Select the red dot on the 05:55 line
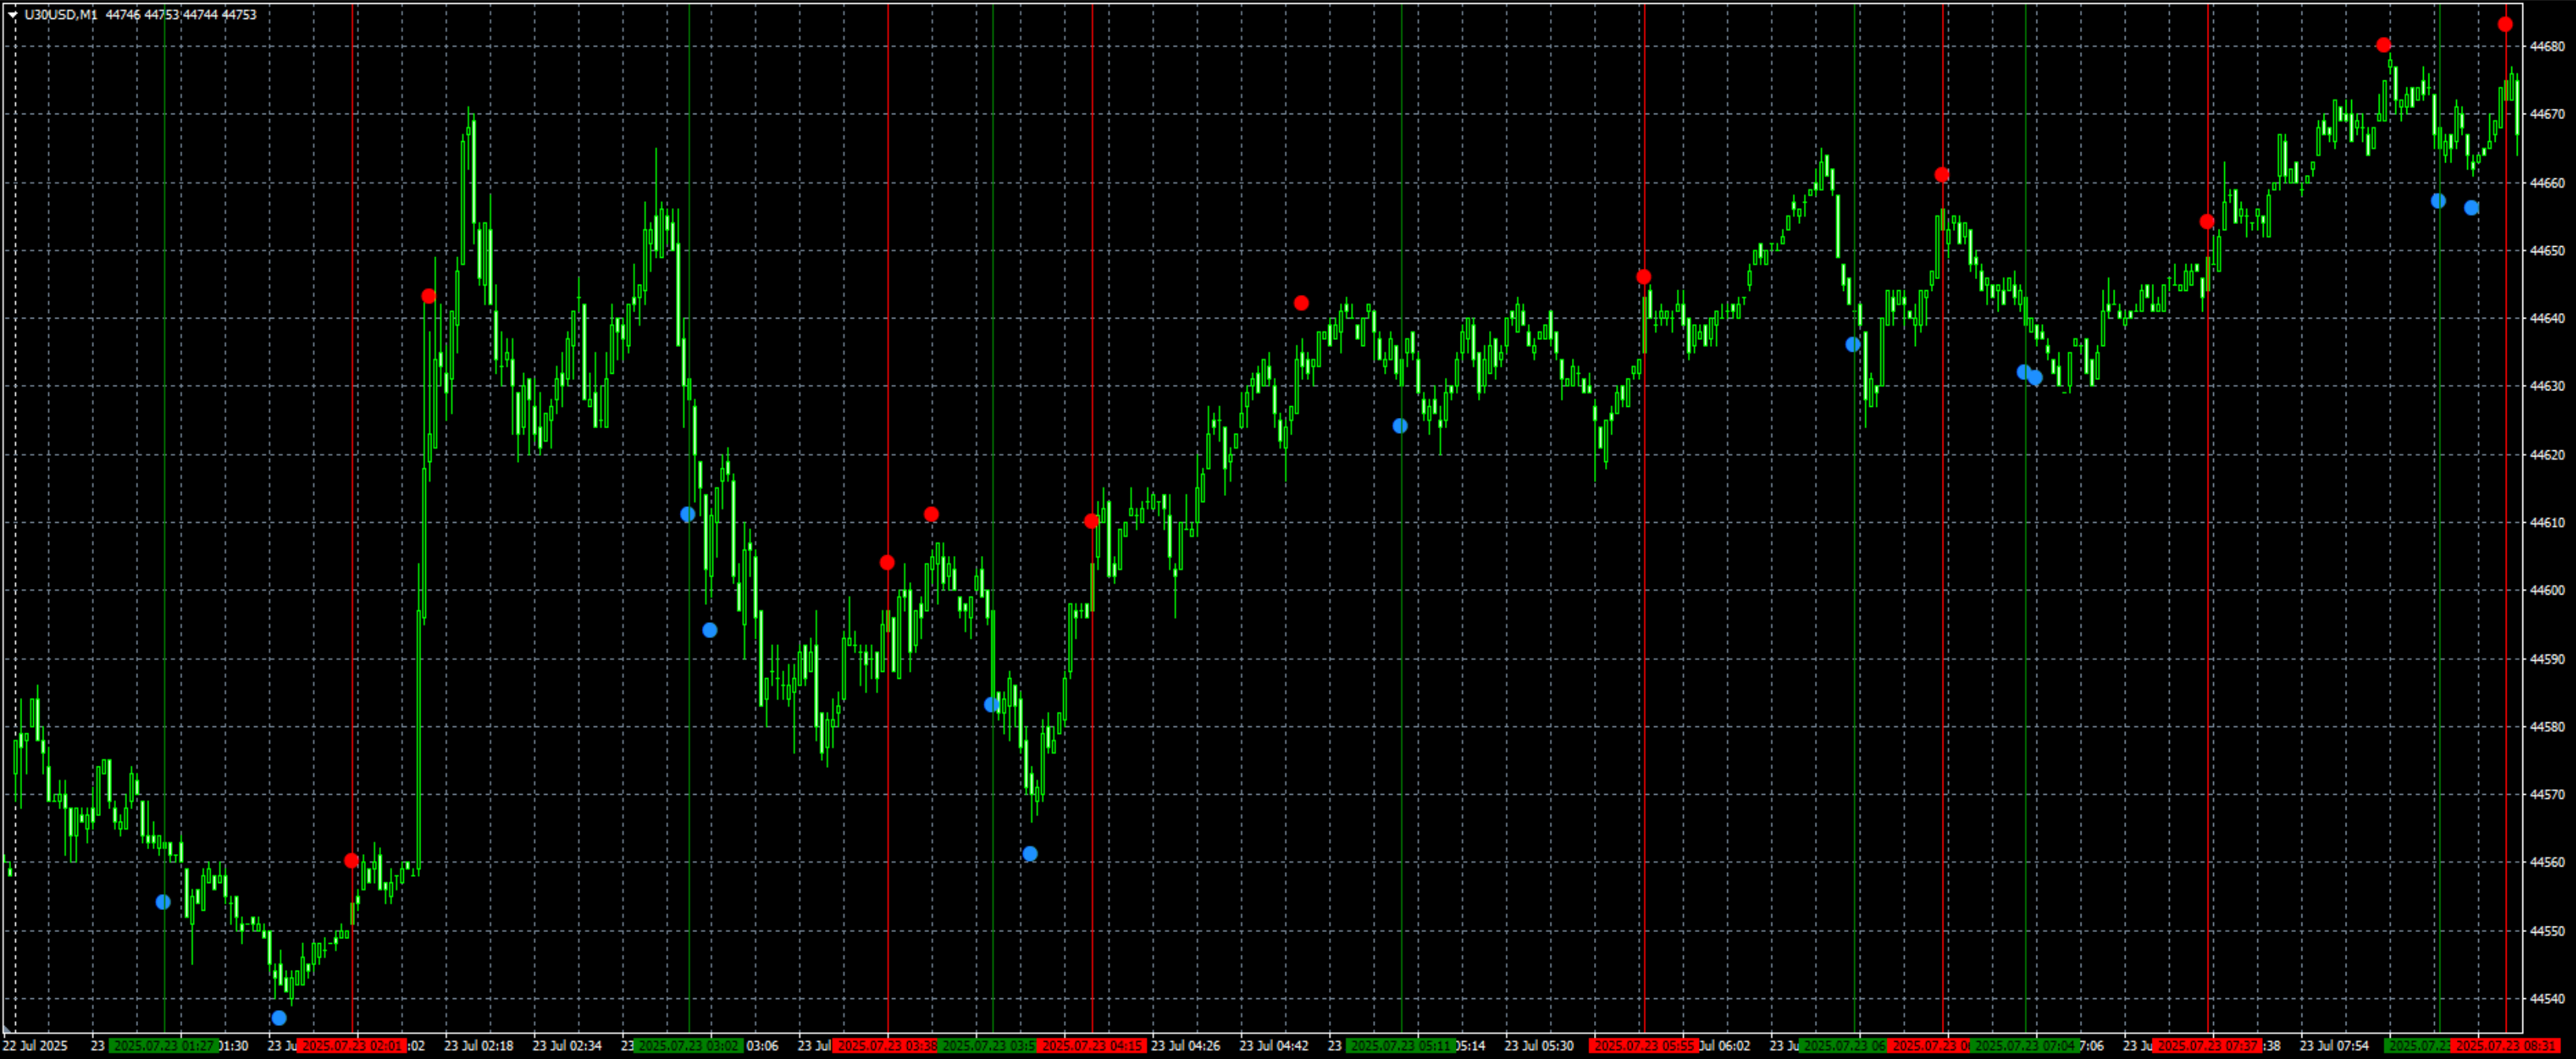The width and height of the screenshot is (2576, 1059). click(x=1644, y=277)
